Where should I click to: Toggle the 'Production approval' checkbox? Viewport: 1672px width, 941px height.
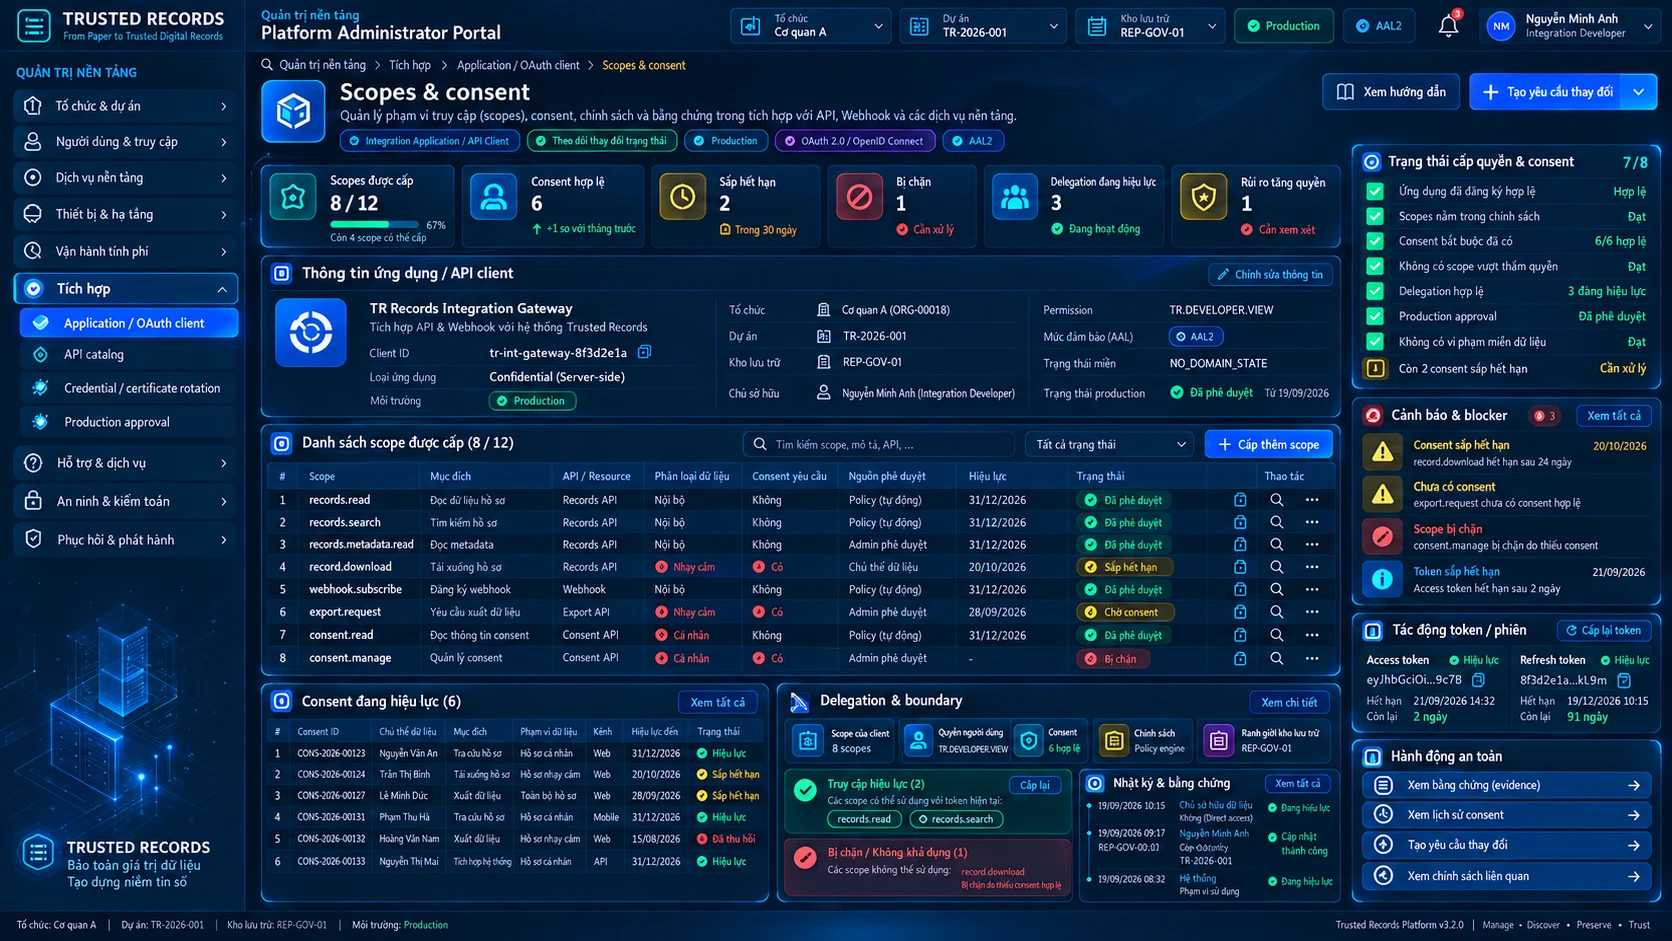pyautogui.click(x=1375, y=316)
